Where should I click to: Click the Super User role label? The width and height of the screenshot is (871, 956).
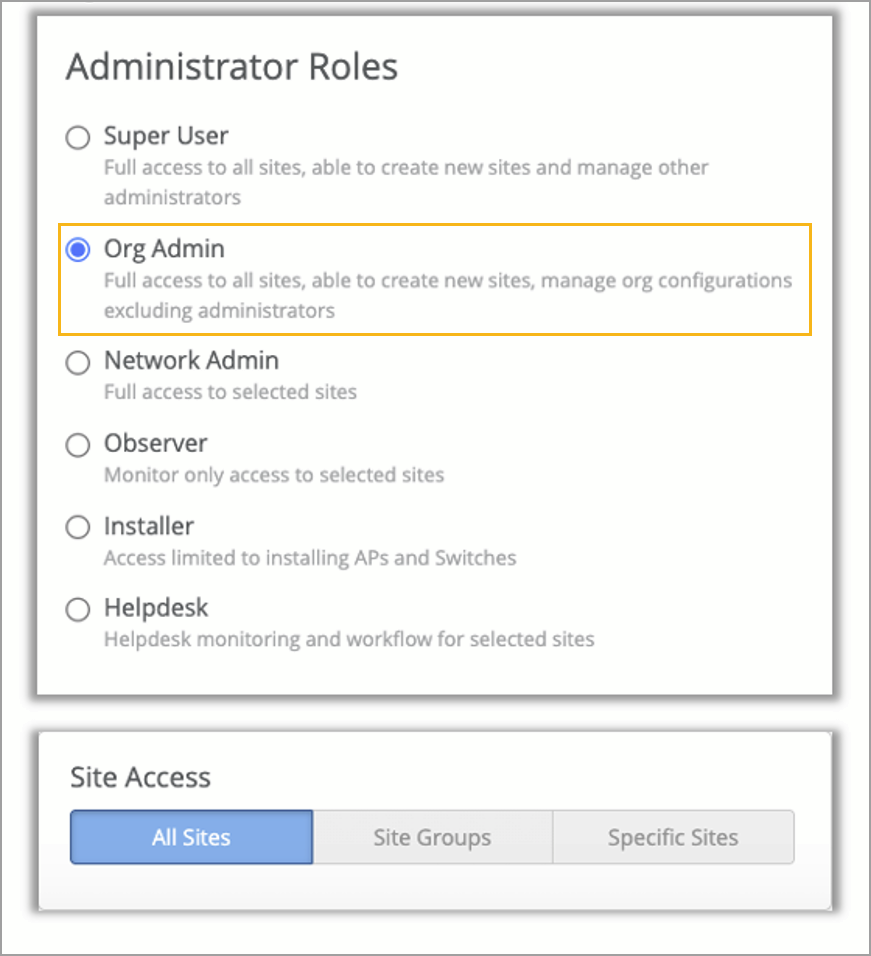coord(166,136)
